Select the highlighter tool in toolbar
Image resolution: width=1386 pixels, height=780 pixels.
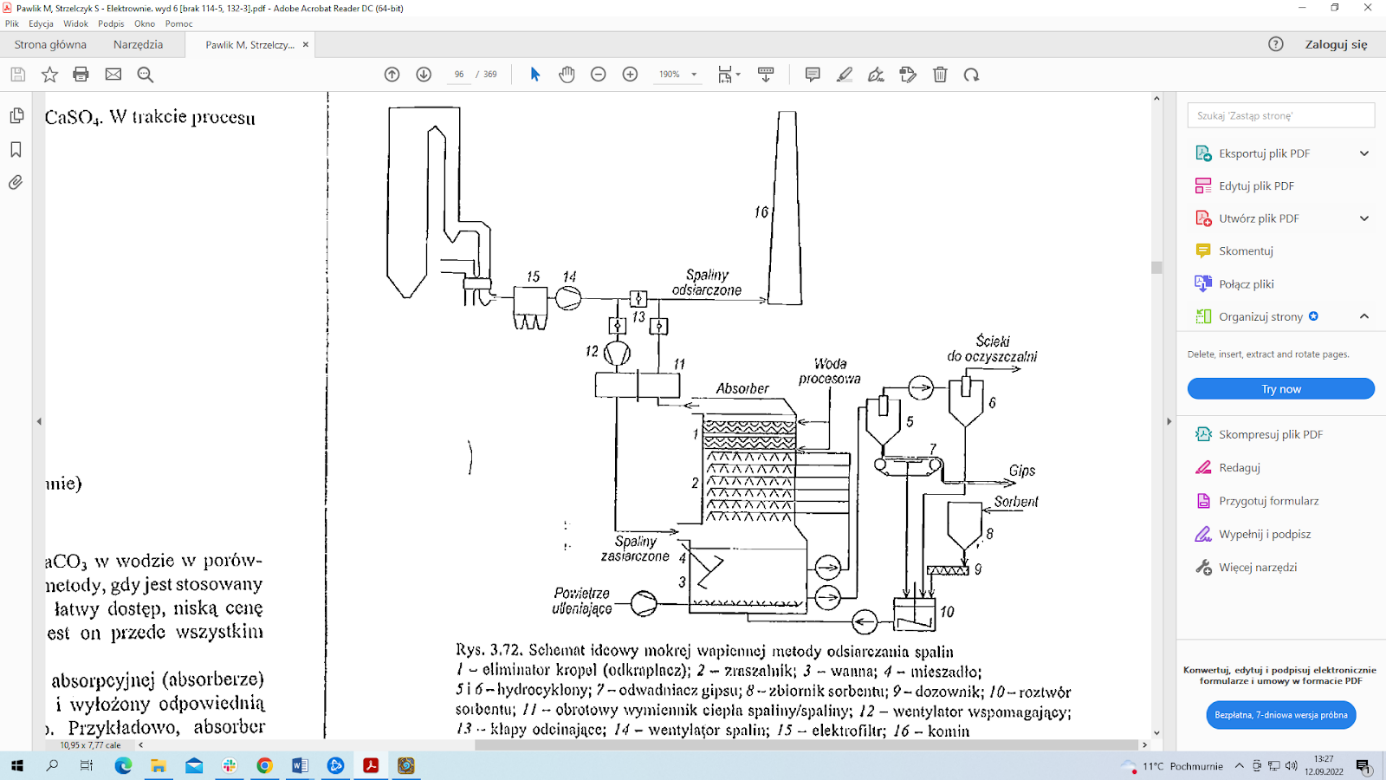click(x=843, y=74)
